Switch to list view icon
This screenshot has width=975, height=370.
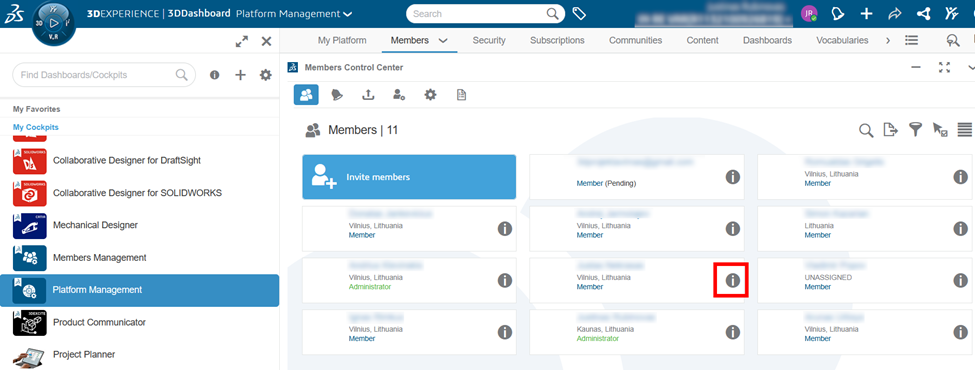pyautogui.click(x=964, y=129)
